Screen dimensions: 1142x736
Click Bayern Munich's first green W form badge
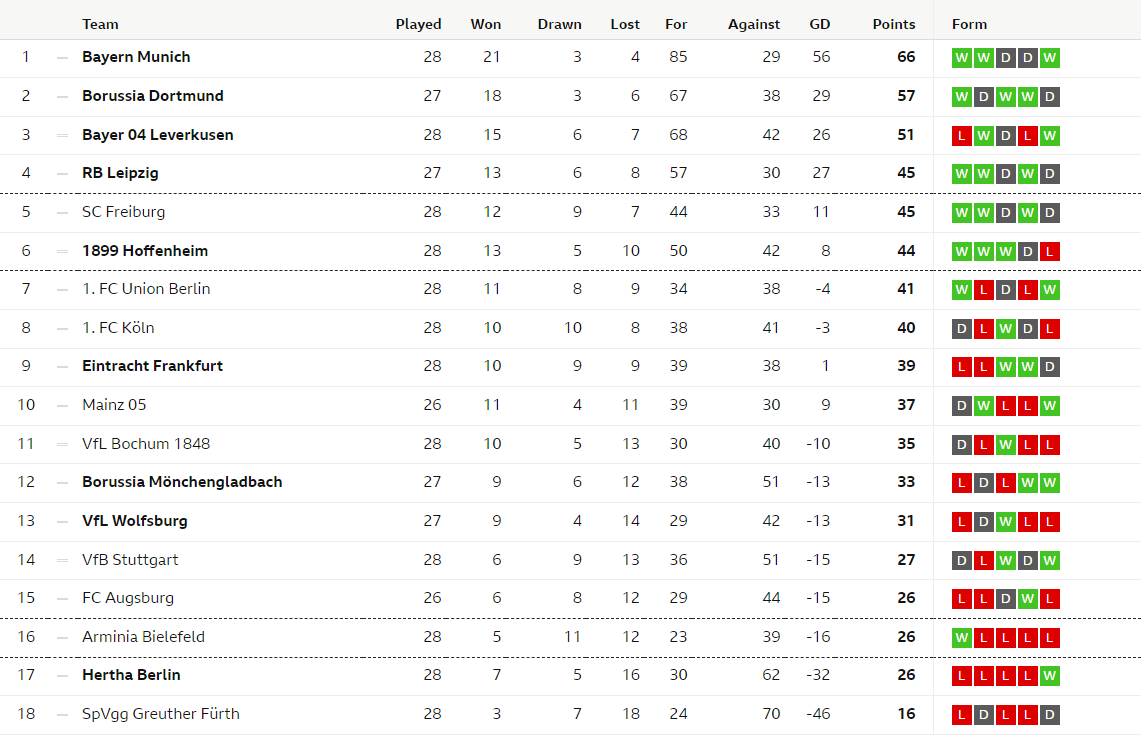tap(961, 58)
